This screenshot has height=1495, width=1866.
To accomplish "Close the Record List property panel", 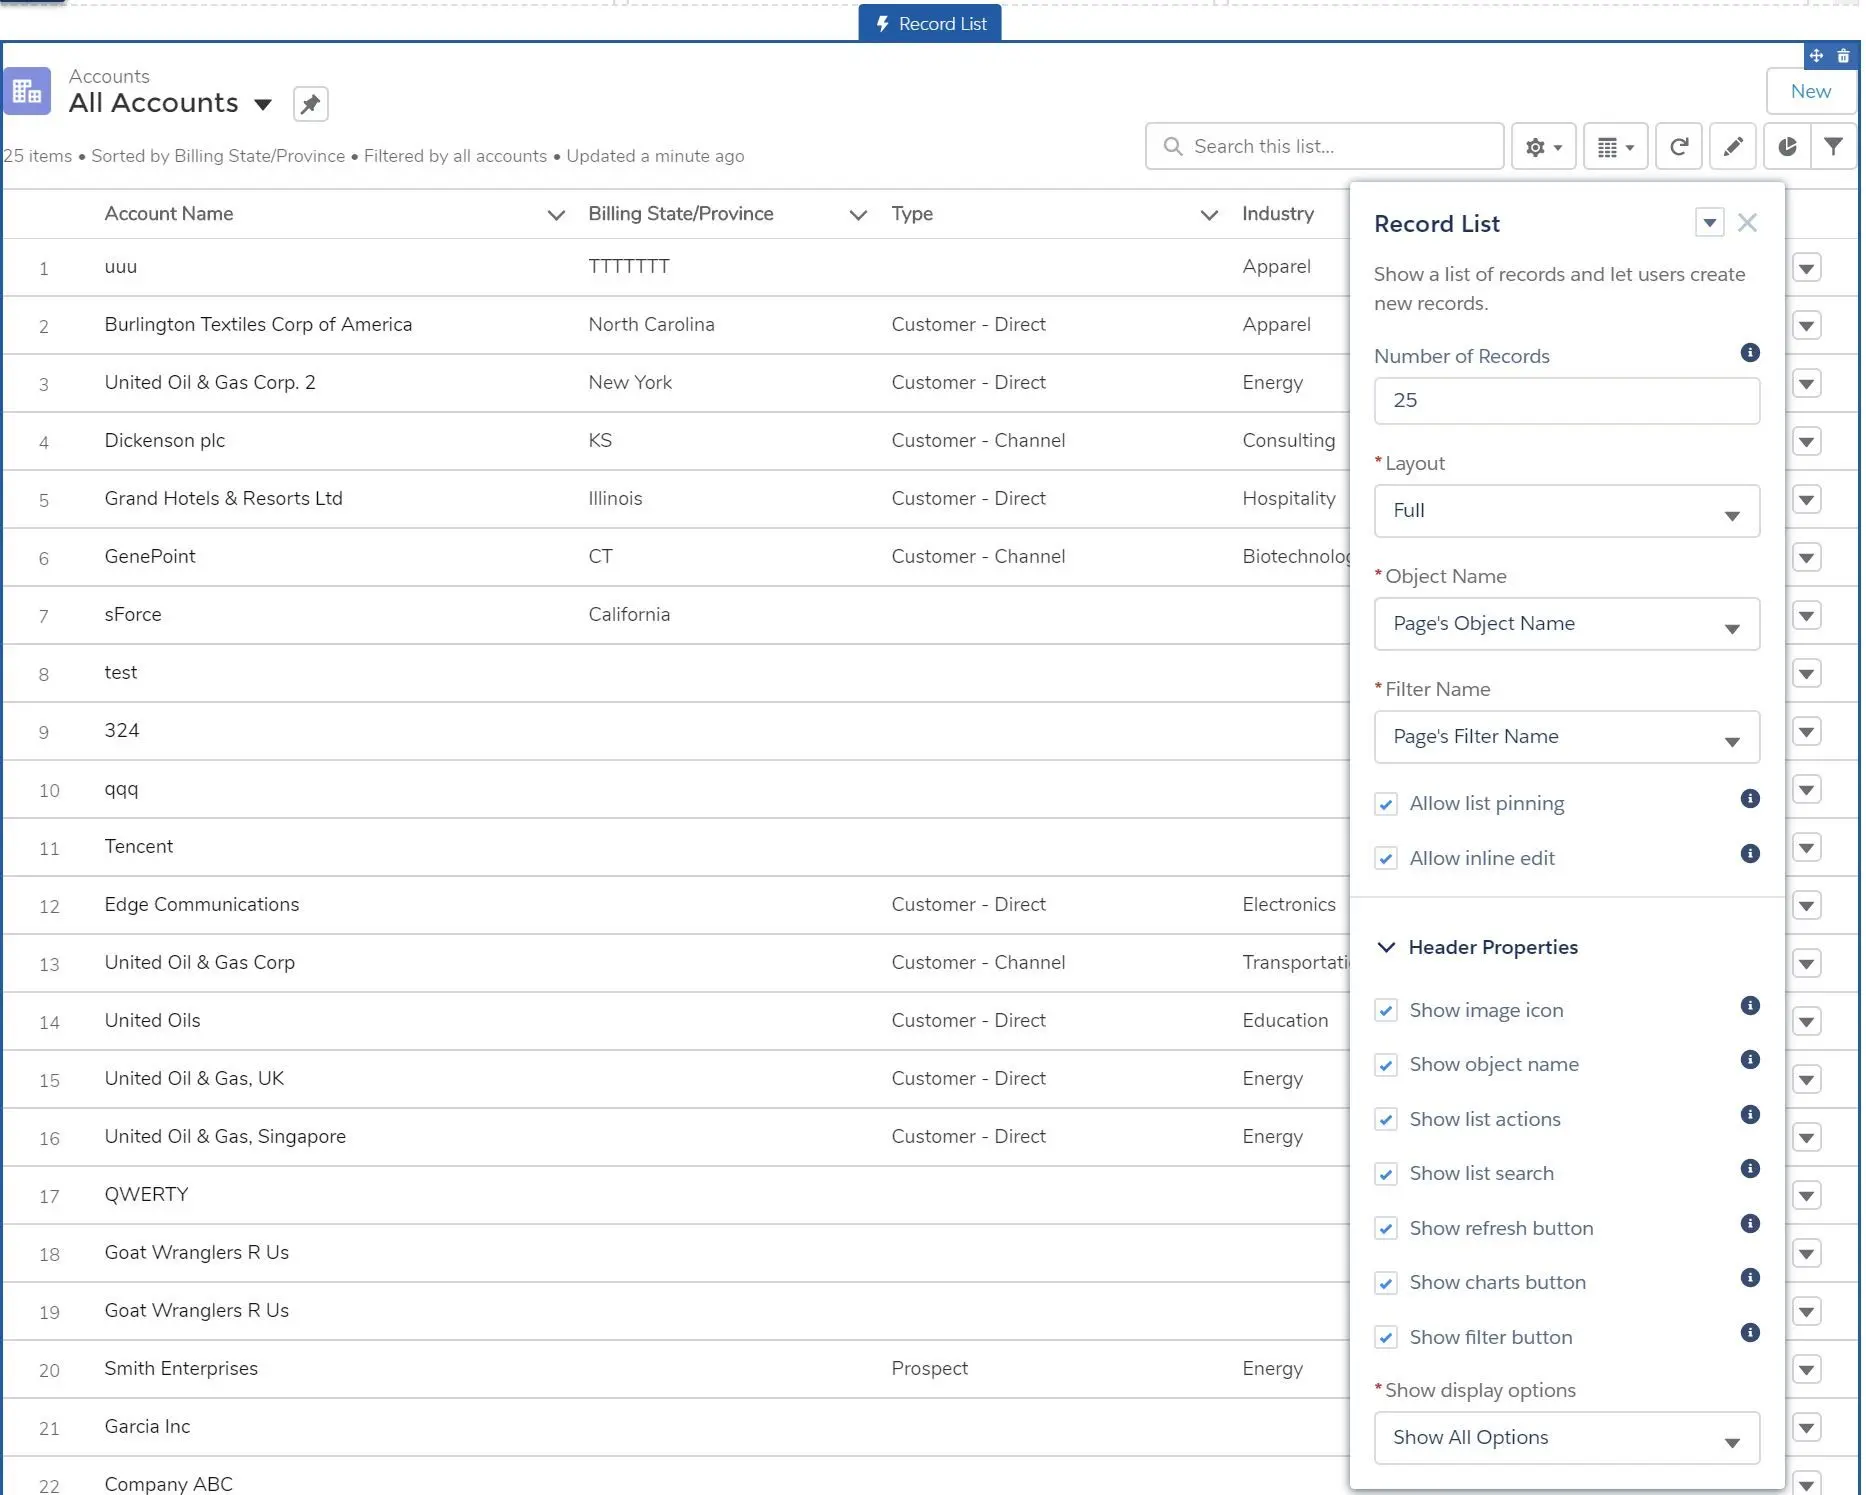I will tap(1747, 223).
